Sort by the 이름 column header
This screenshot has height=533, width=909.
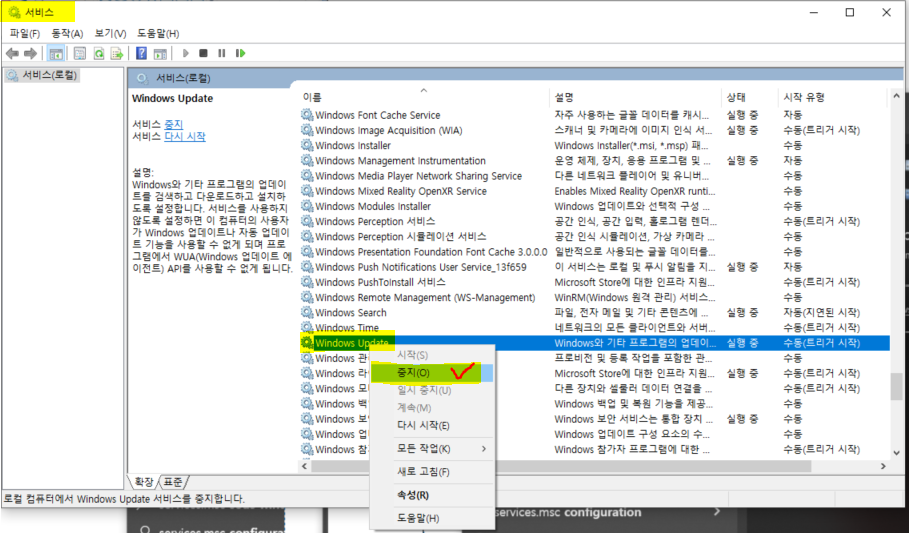click(423, 97)
